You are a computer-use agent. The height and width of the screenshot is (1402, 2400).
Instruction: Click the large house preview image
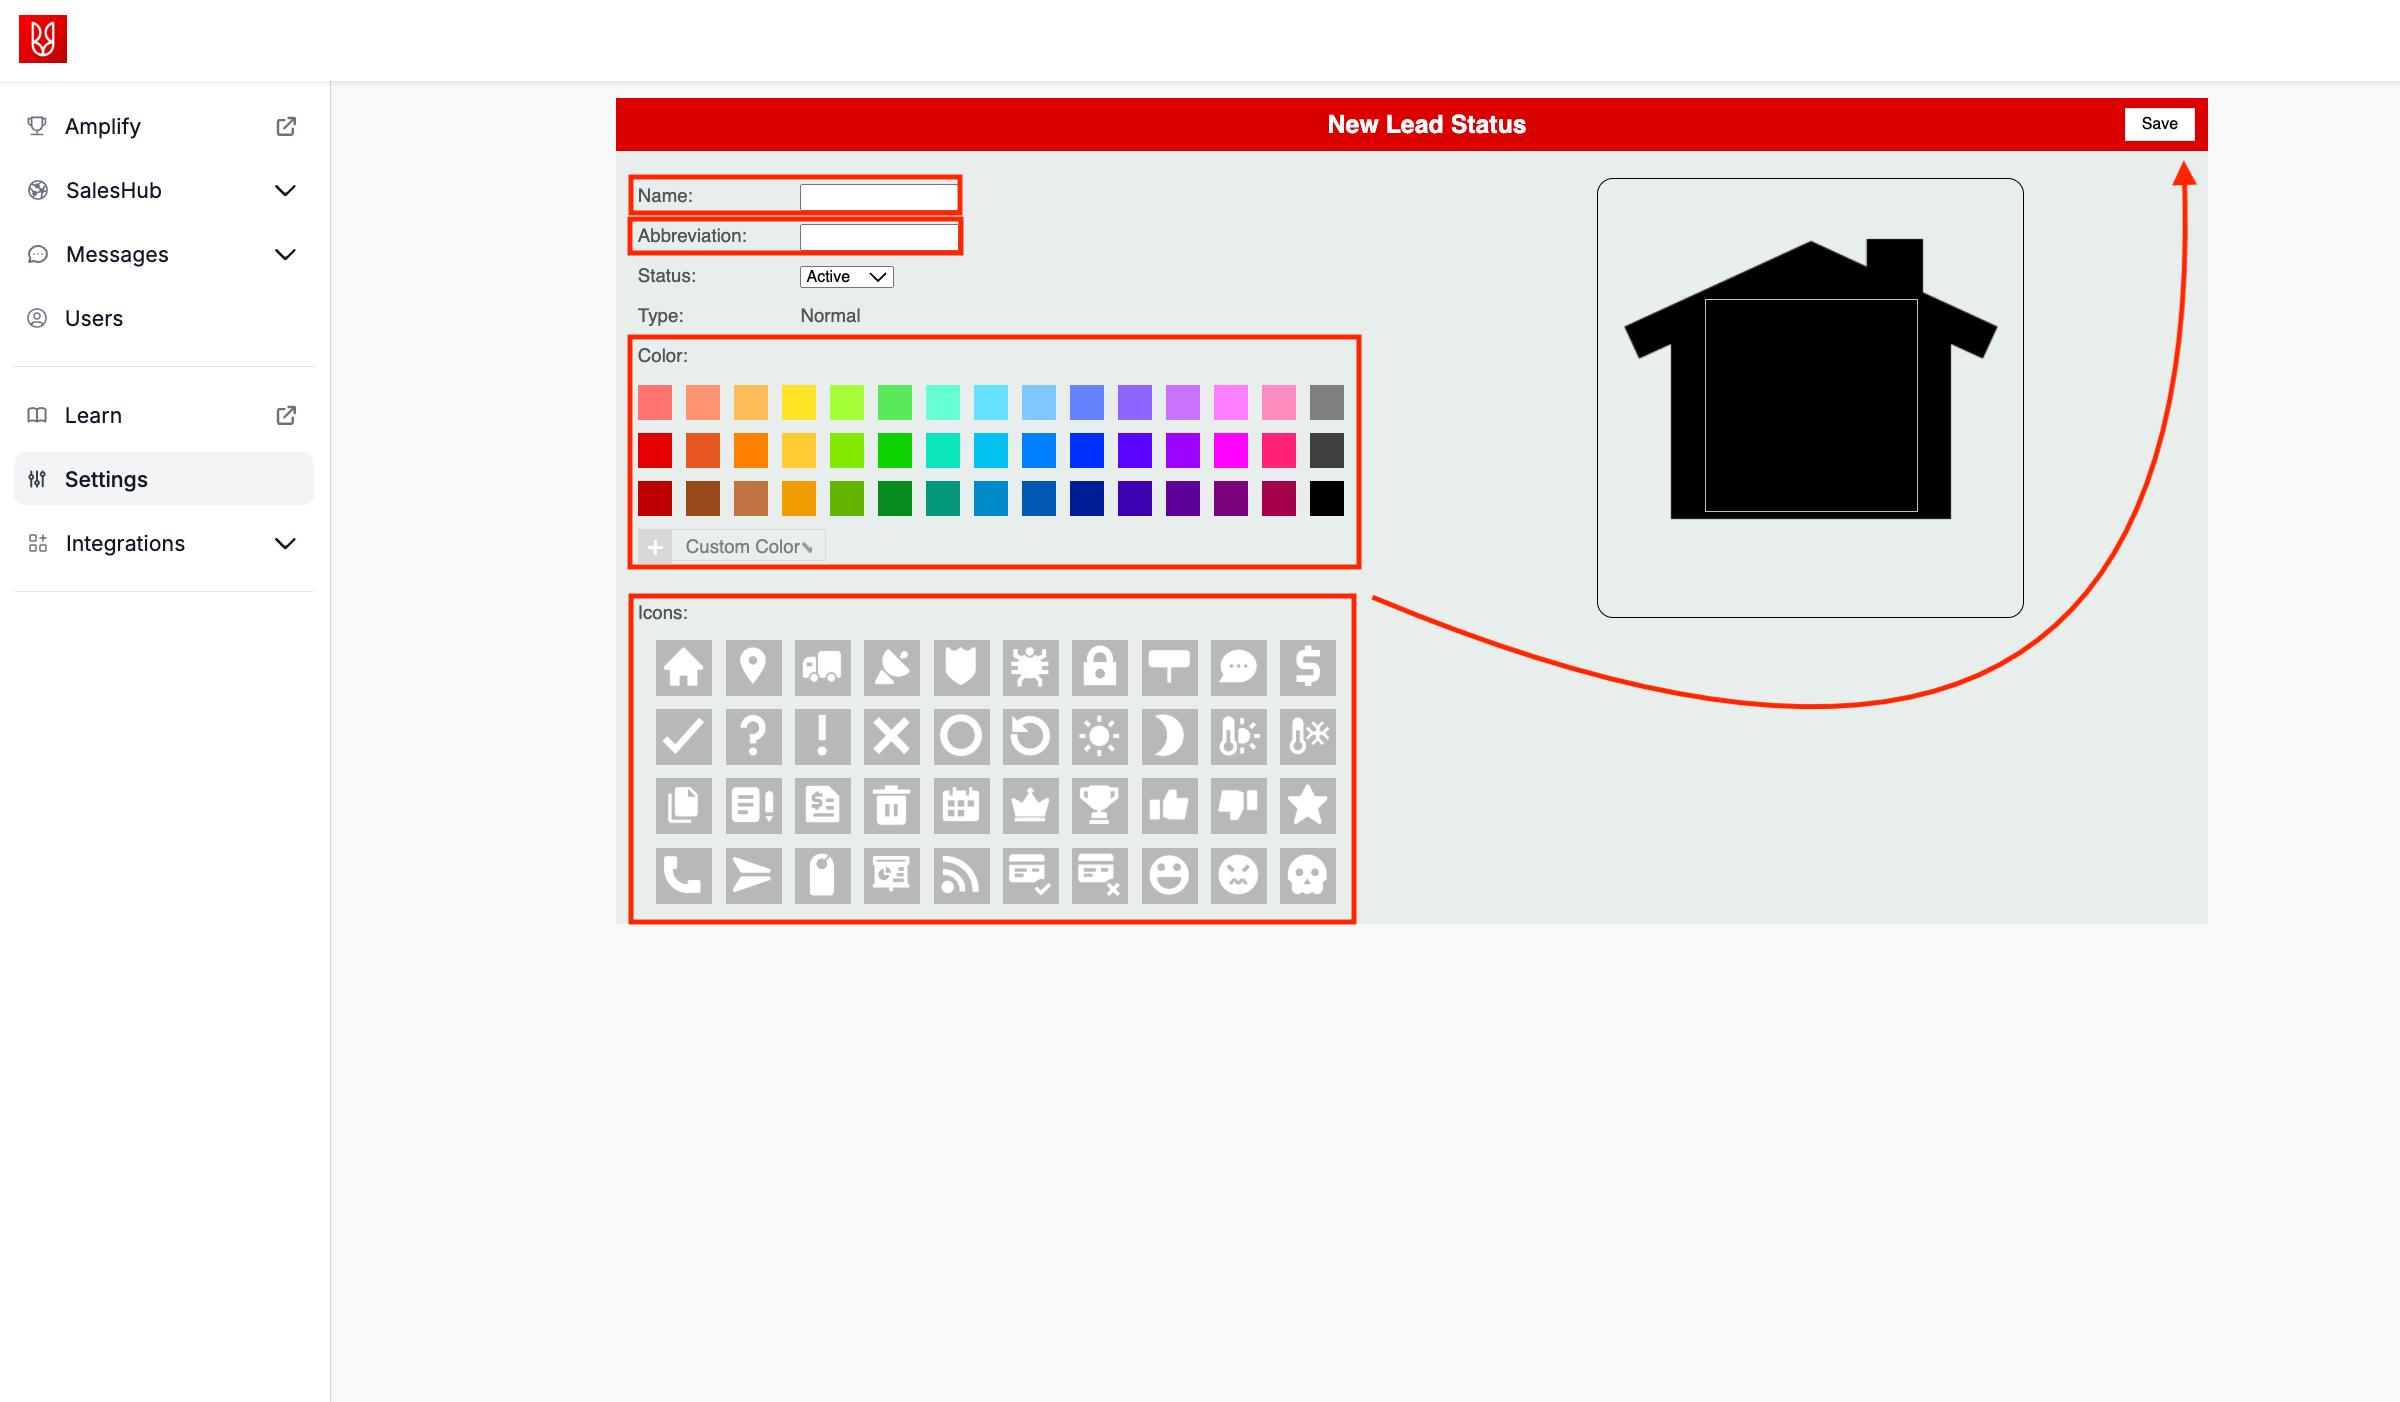[1810, 380]
